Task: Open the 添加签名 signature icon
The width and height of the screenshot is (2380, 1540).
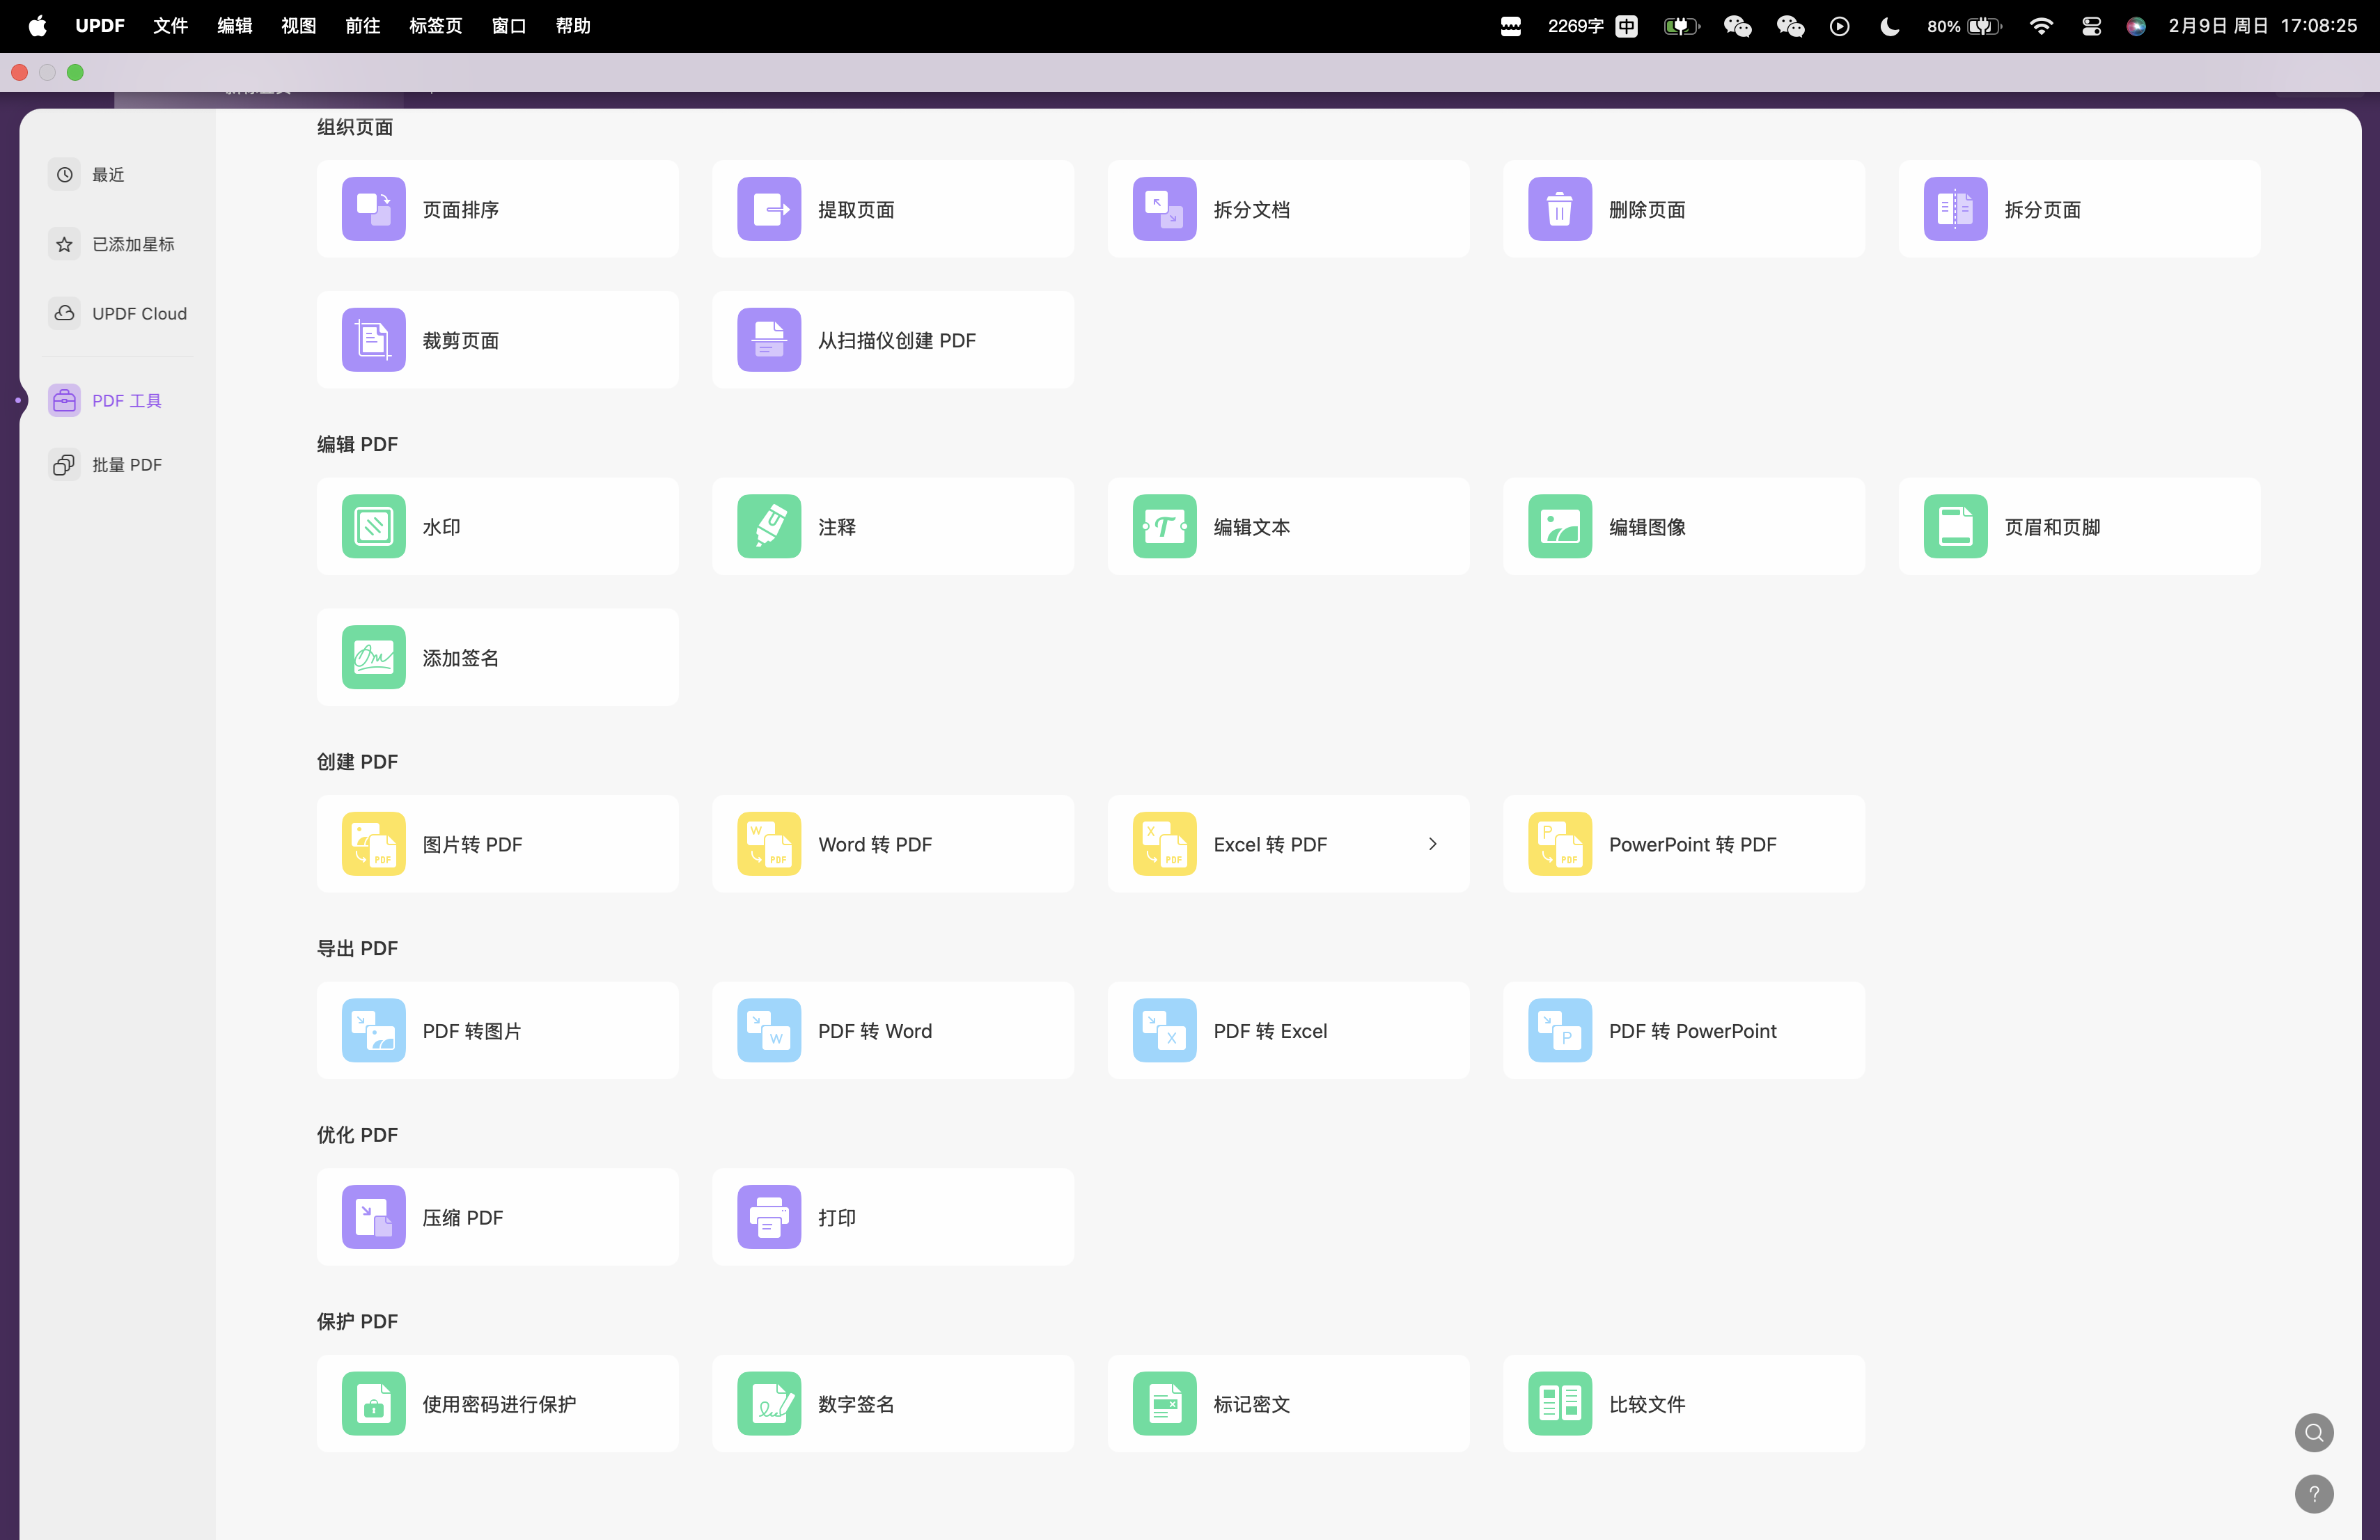Action: [x=373, y=657]
